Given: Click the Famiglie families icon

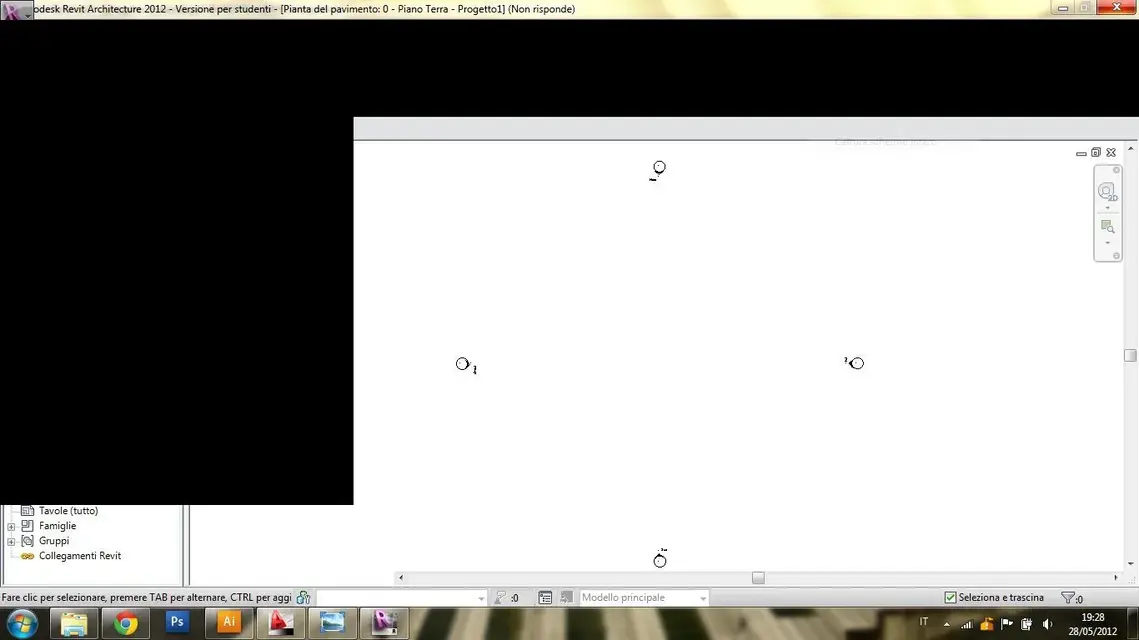Looking at the screenshot, I should pos(28,526).
